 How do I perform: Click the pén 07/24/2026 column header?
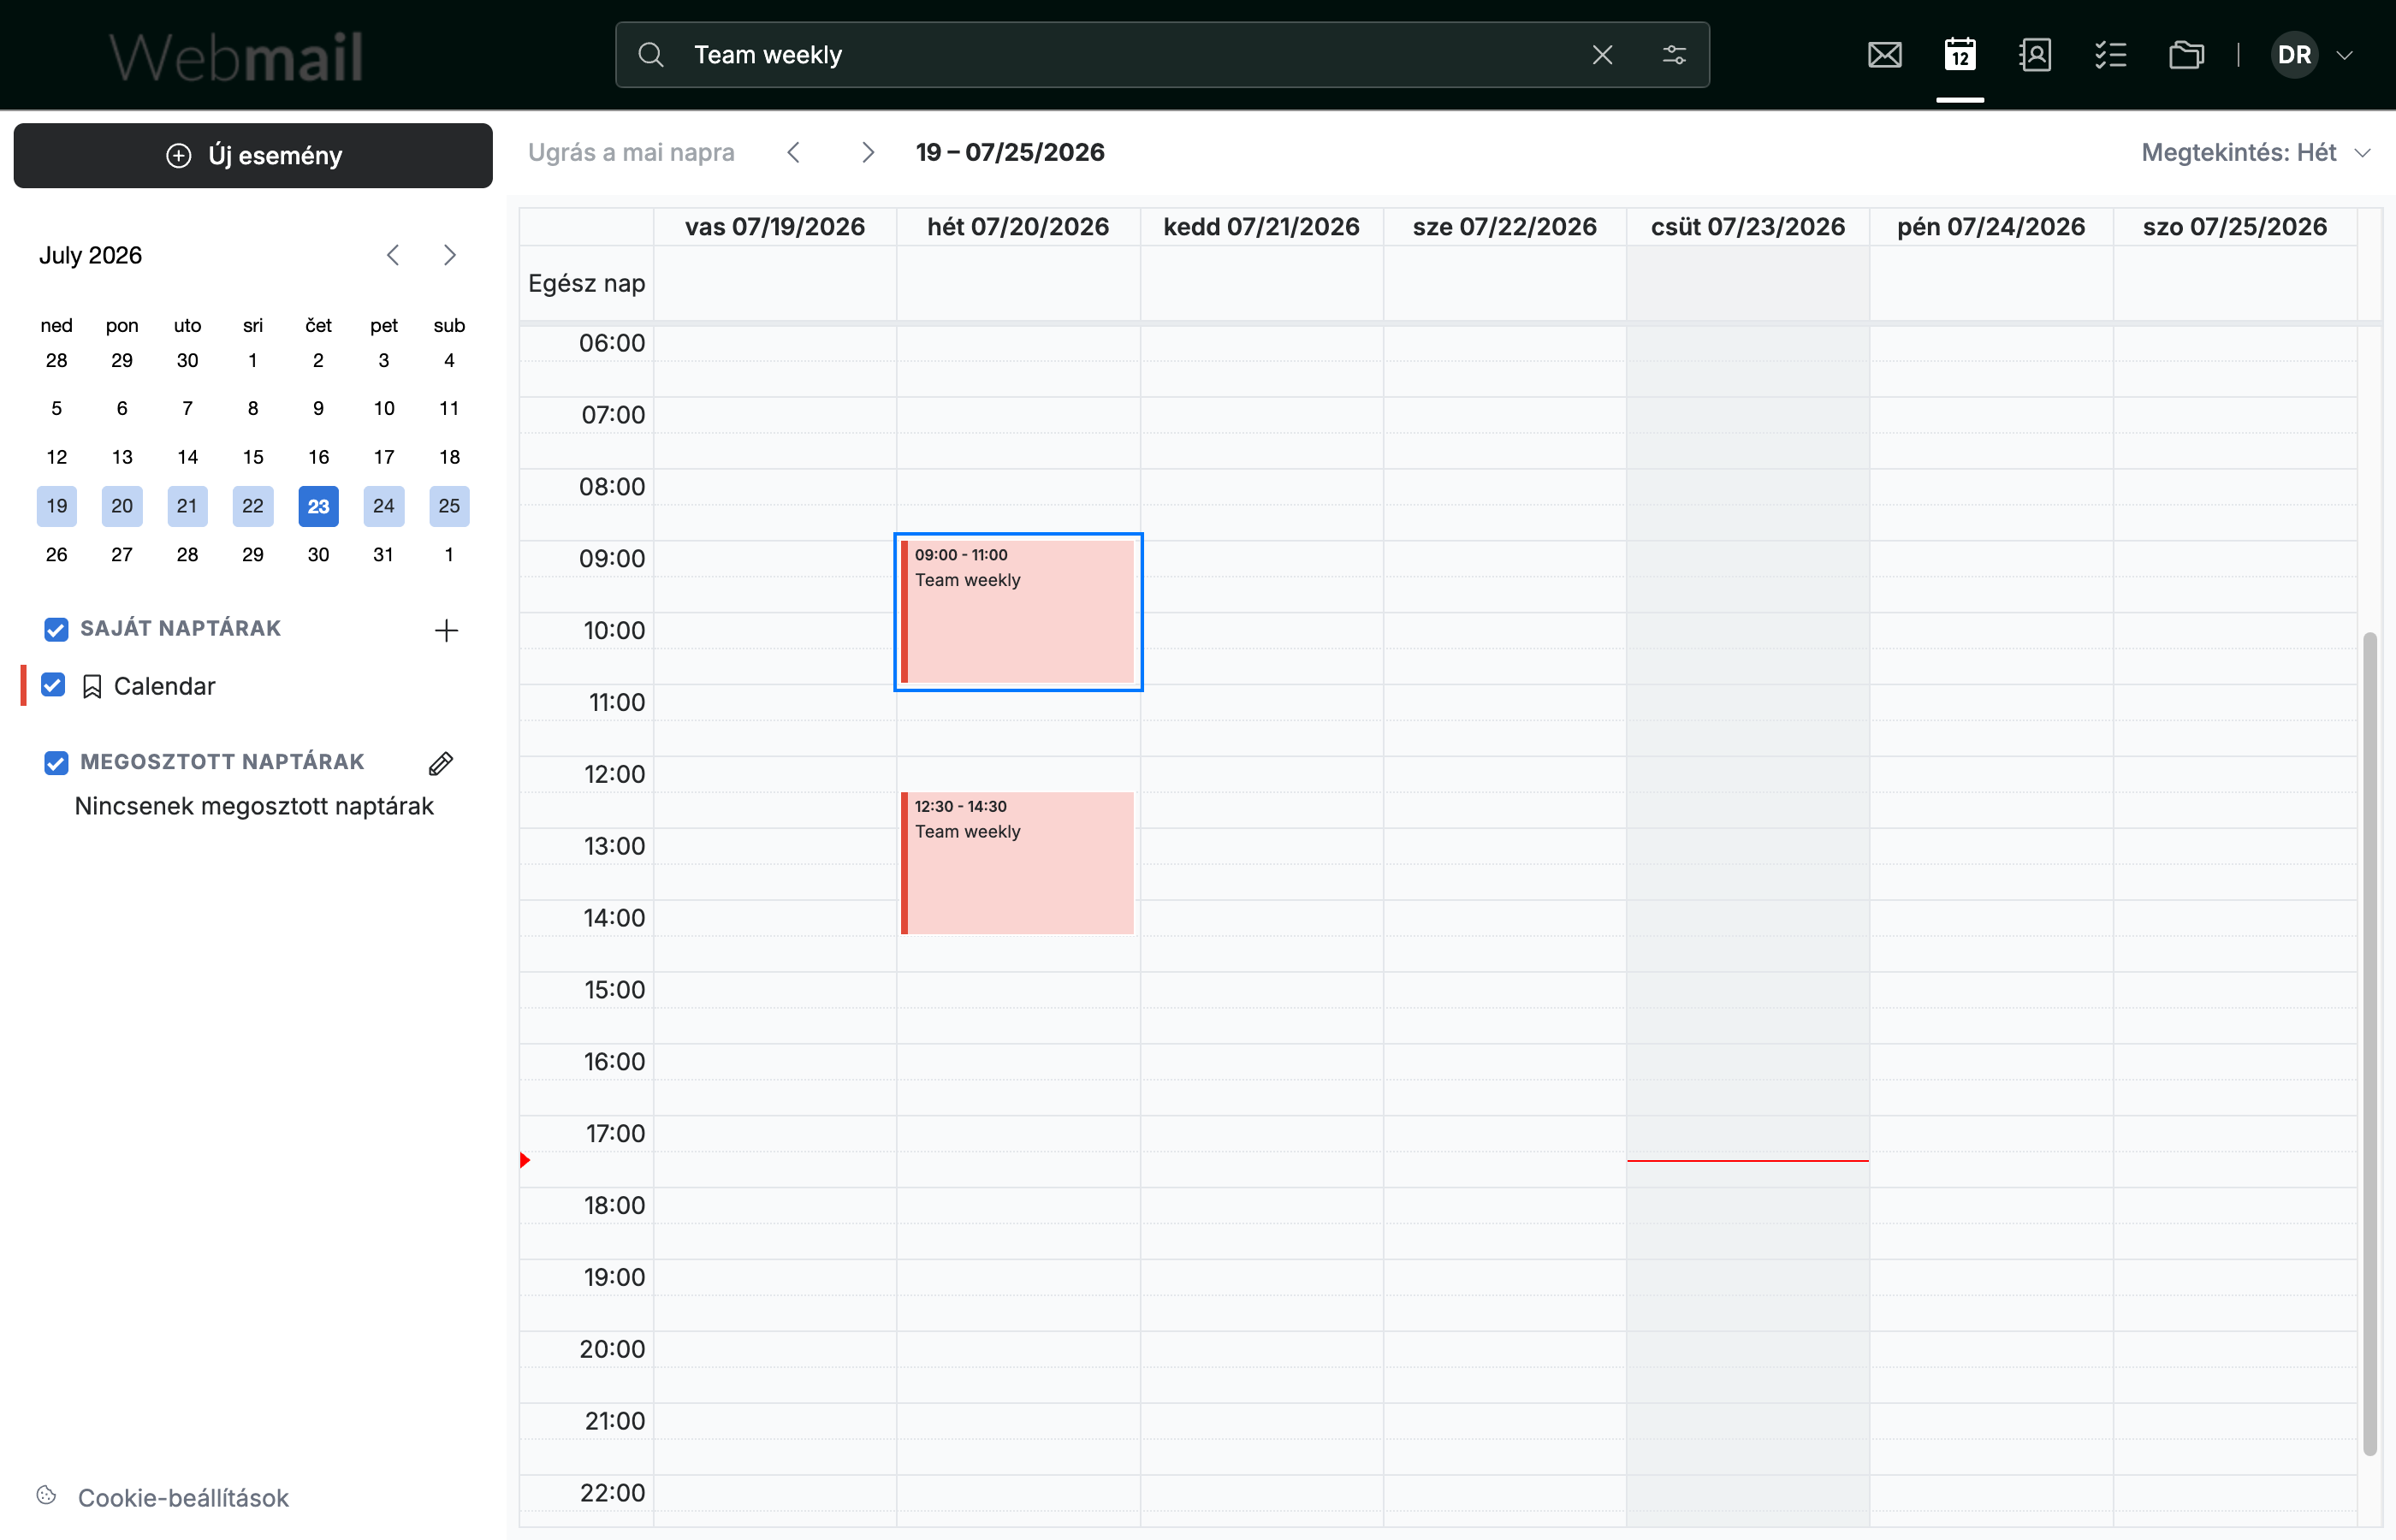(1990, 226)
